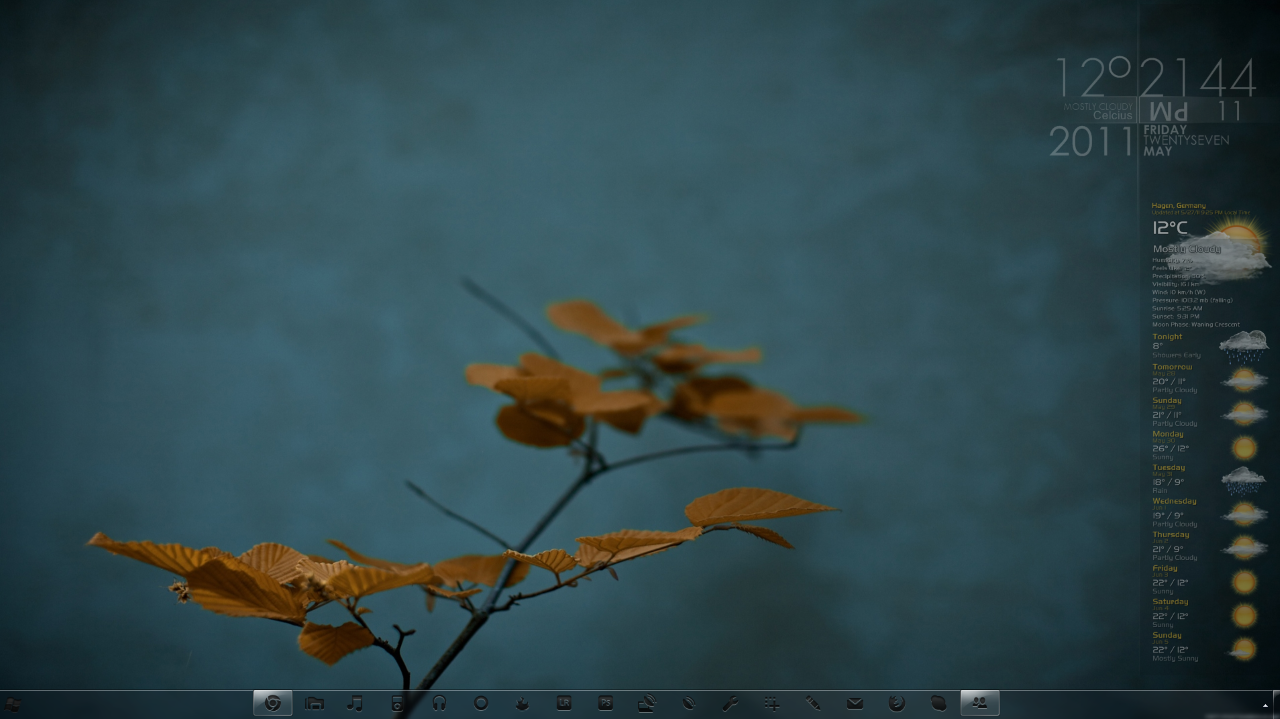Image resolution: width=1280 pixels, height=719 pixels.
Task: Open Google Chrome from the taskbar
Action: tap(272, 703)
